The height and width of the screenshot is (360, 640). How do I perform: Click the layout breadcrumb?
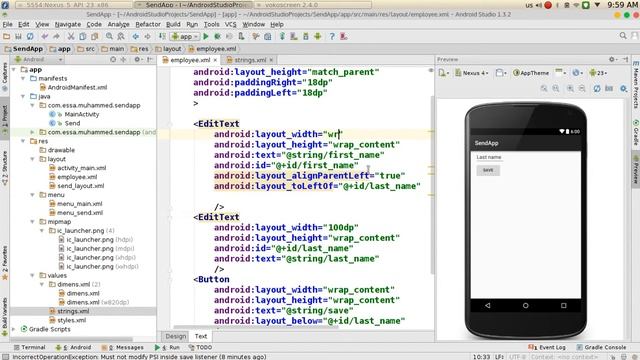click(168, 49)
